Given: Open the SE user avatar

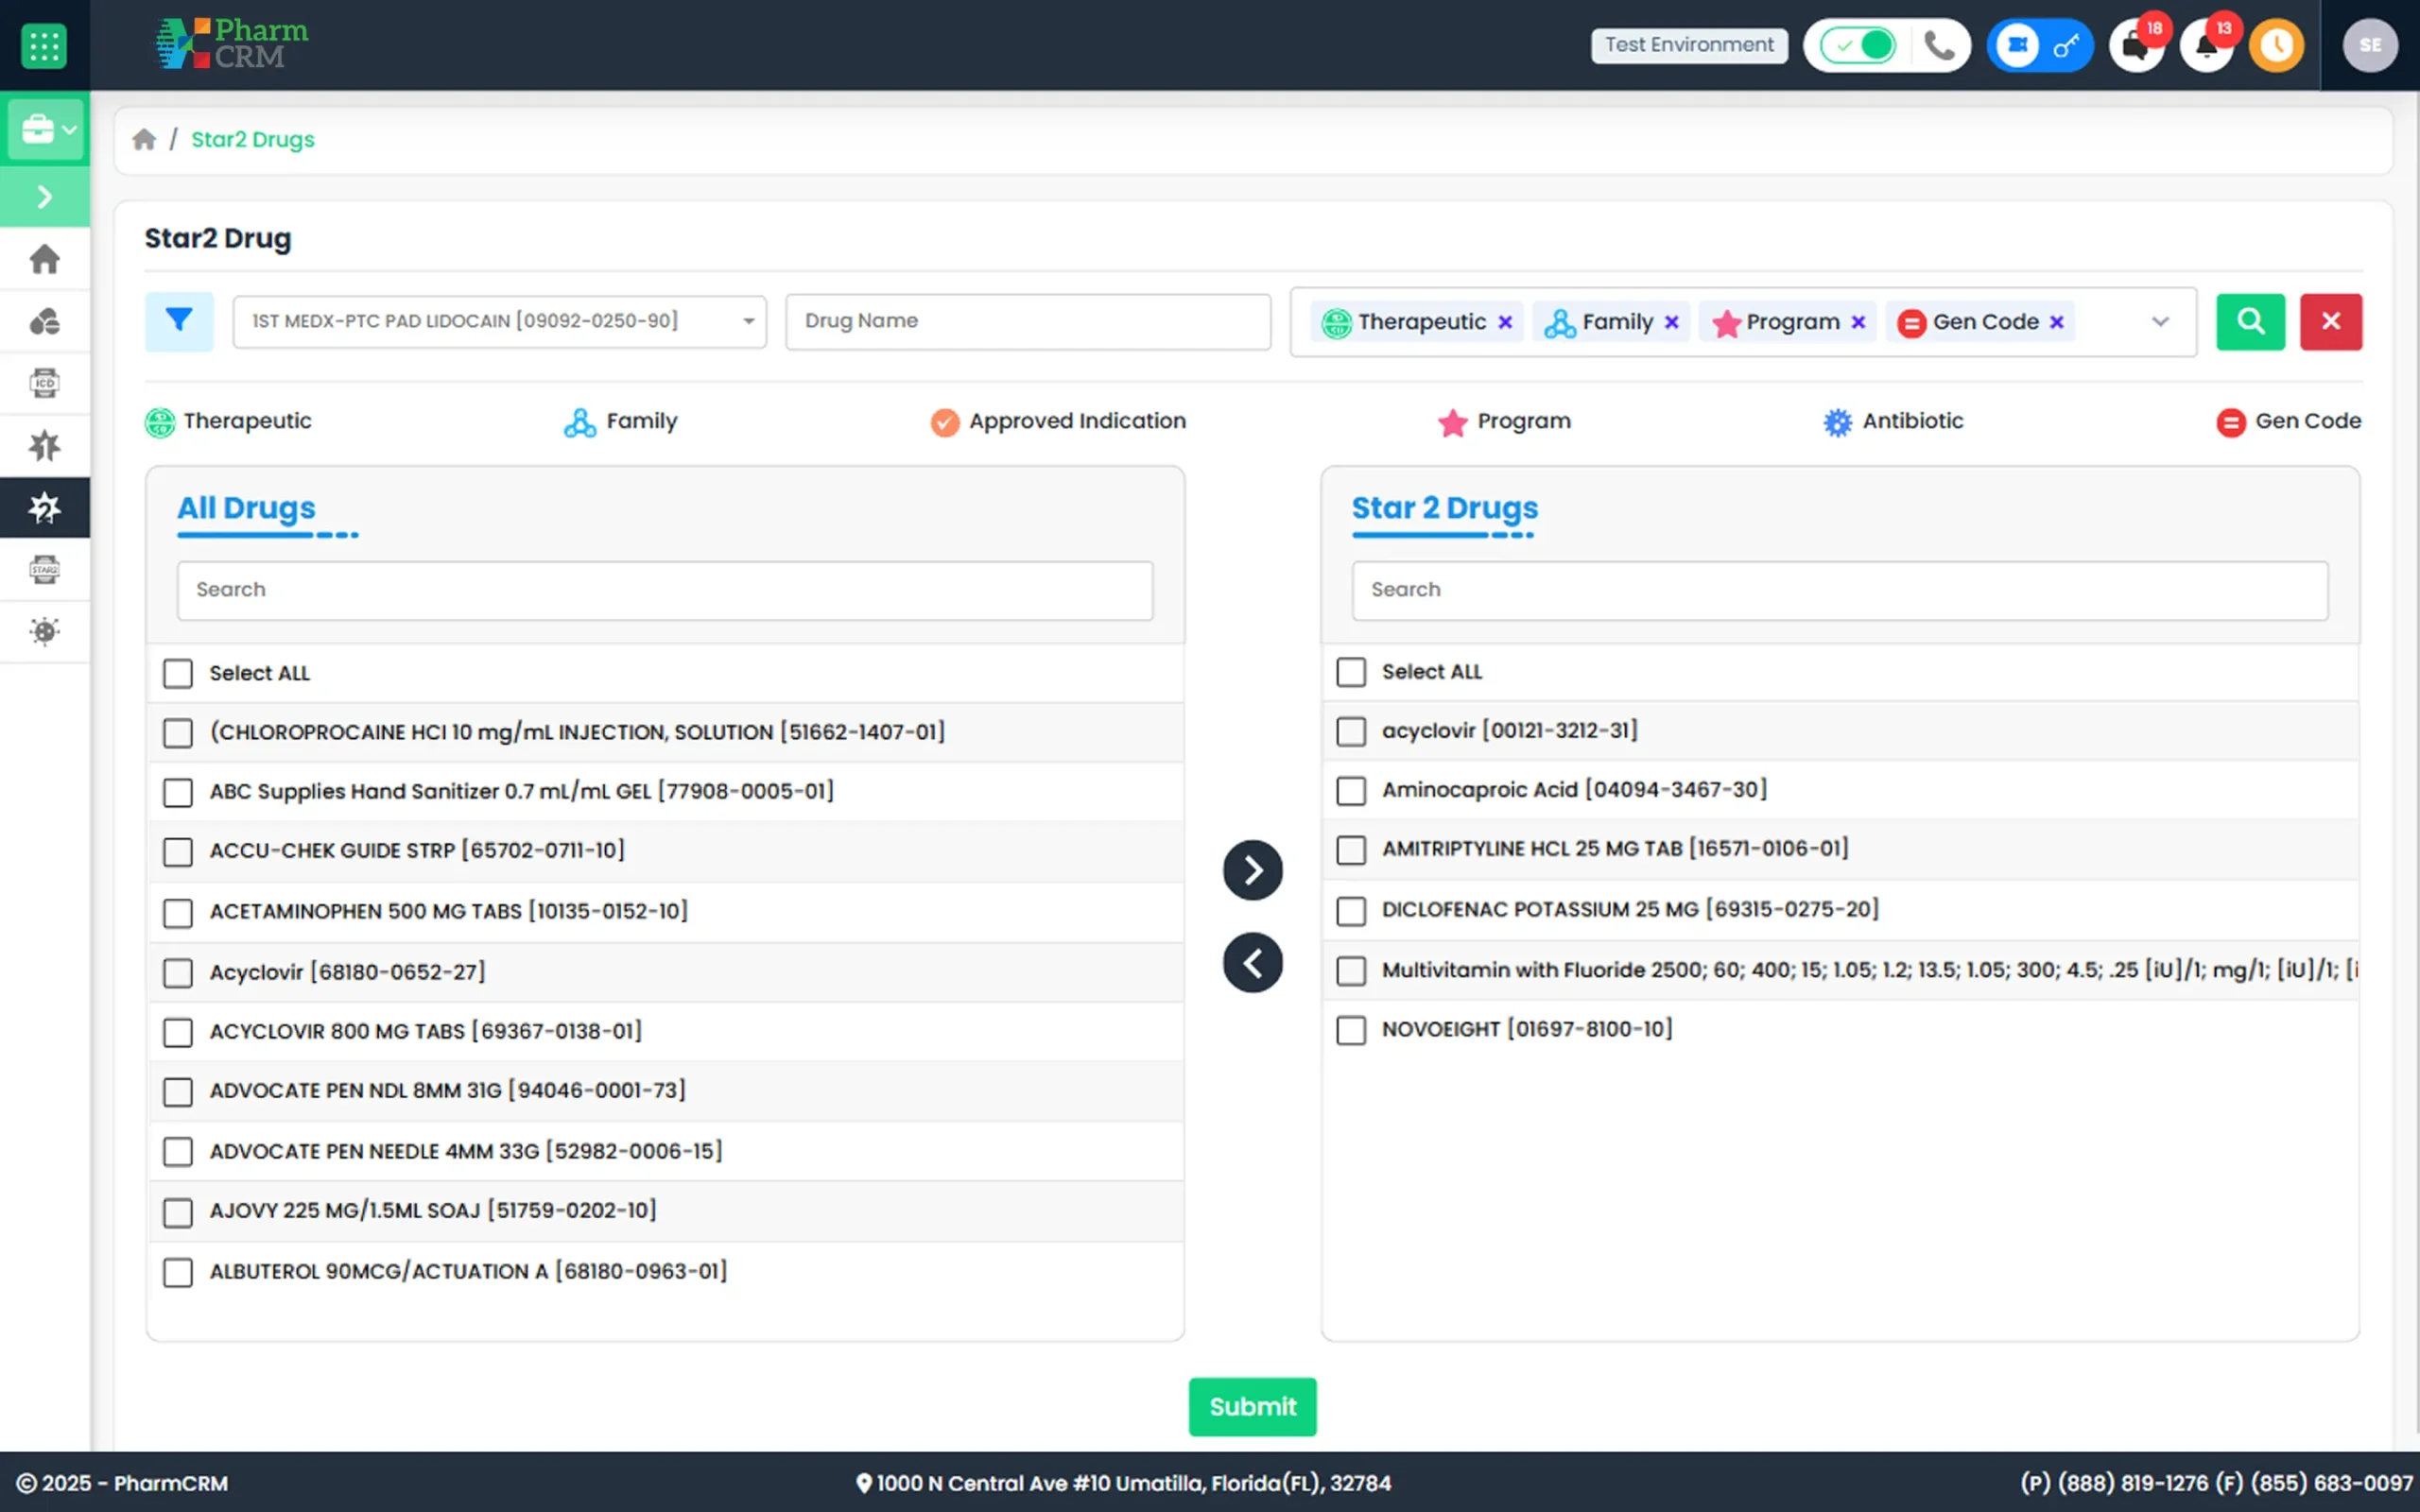Looking at the screenshot, I should (2370, 46).
